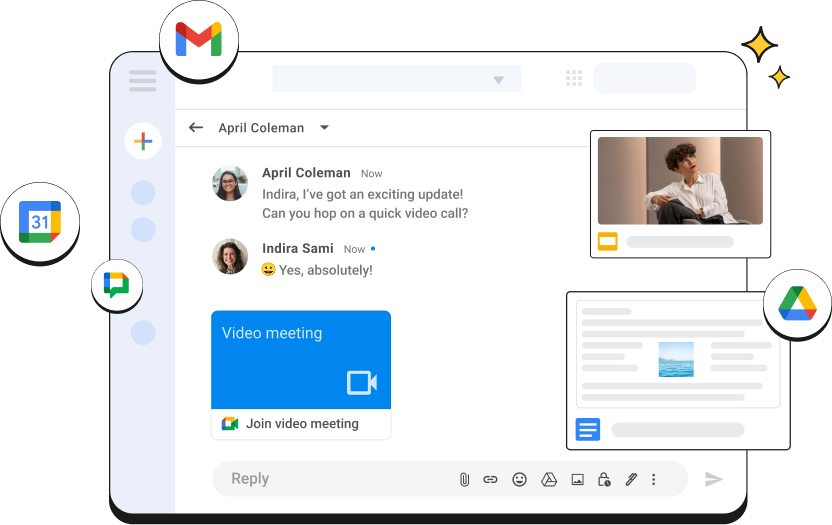
Task: Click the April Coleman conversation title
Action: [x=261, y=128]
